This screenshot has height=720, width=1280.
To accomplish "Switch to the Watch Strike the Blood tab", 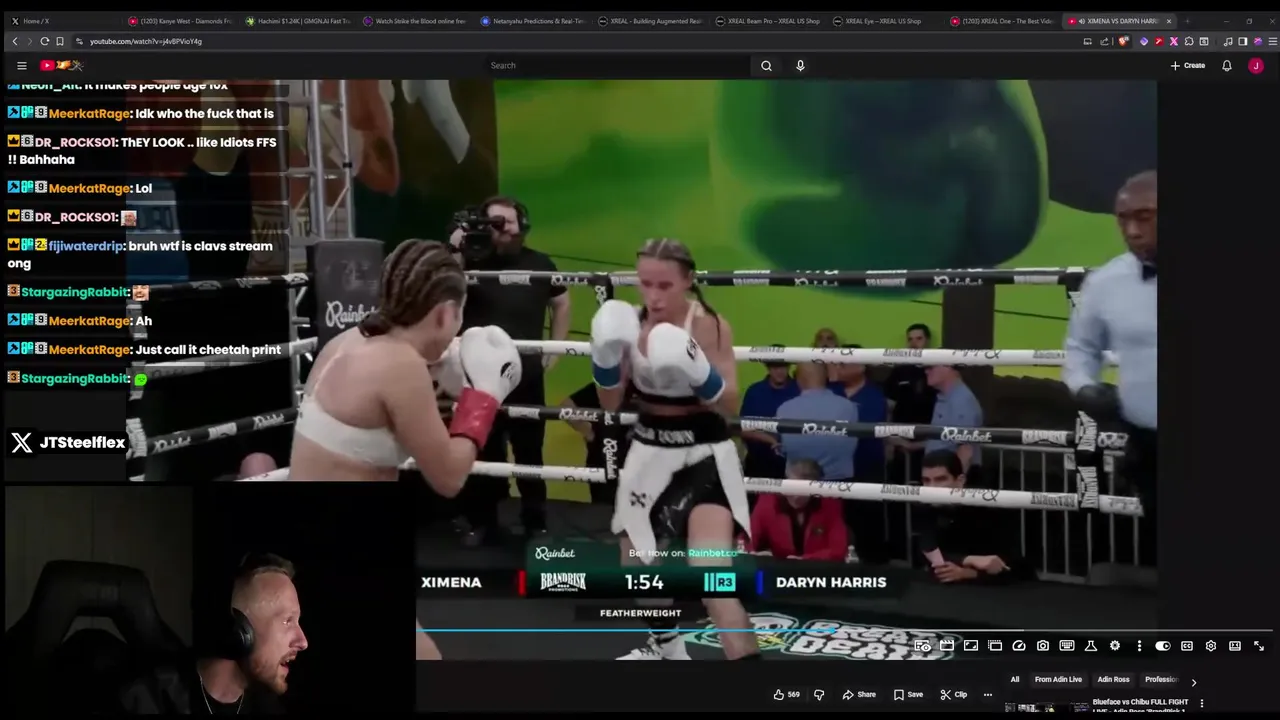I will coord(415,21).
